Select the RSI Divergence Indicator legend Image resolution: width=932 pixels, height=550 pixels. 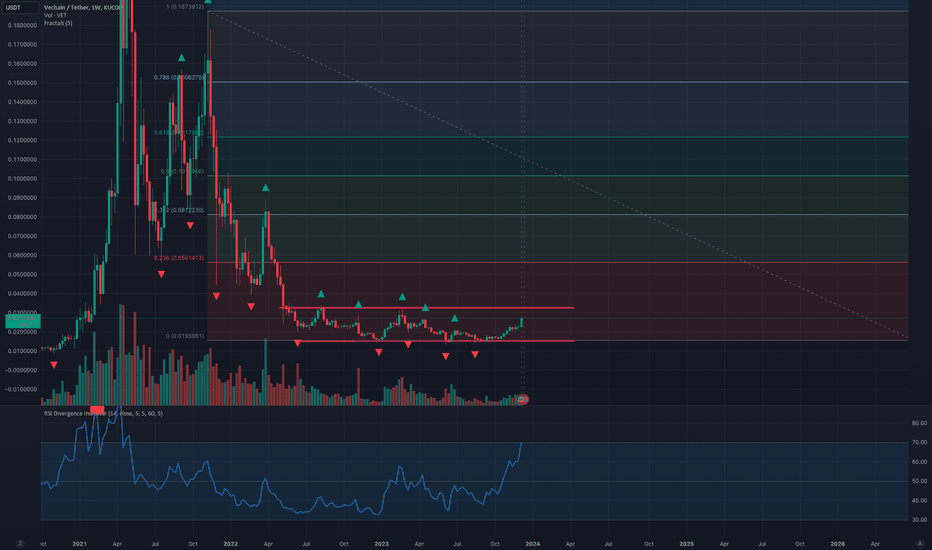point(103,413)
